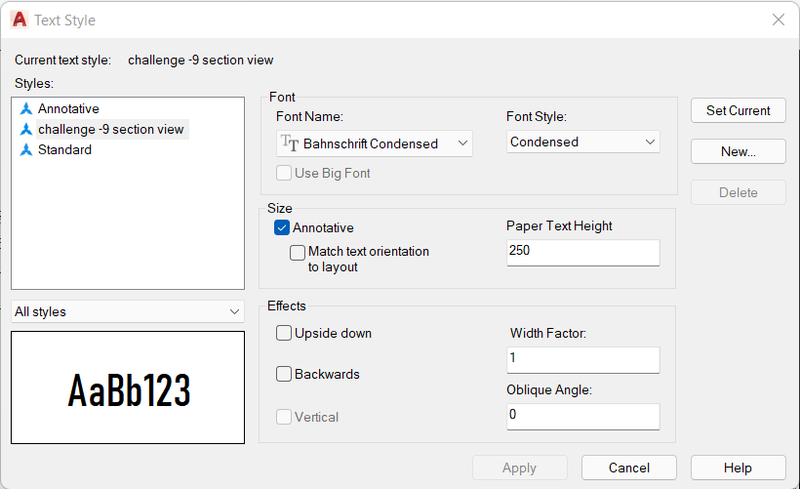Click the AaBb123 font preview box
The width and height of the screenshot is (800, 489).
tap(128, 387)
